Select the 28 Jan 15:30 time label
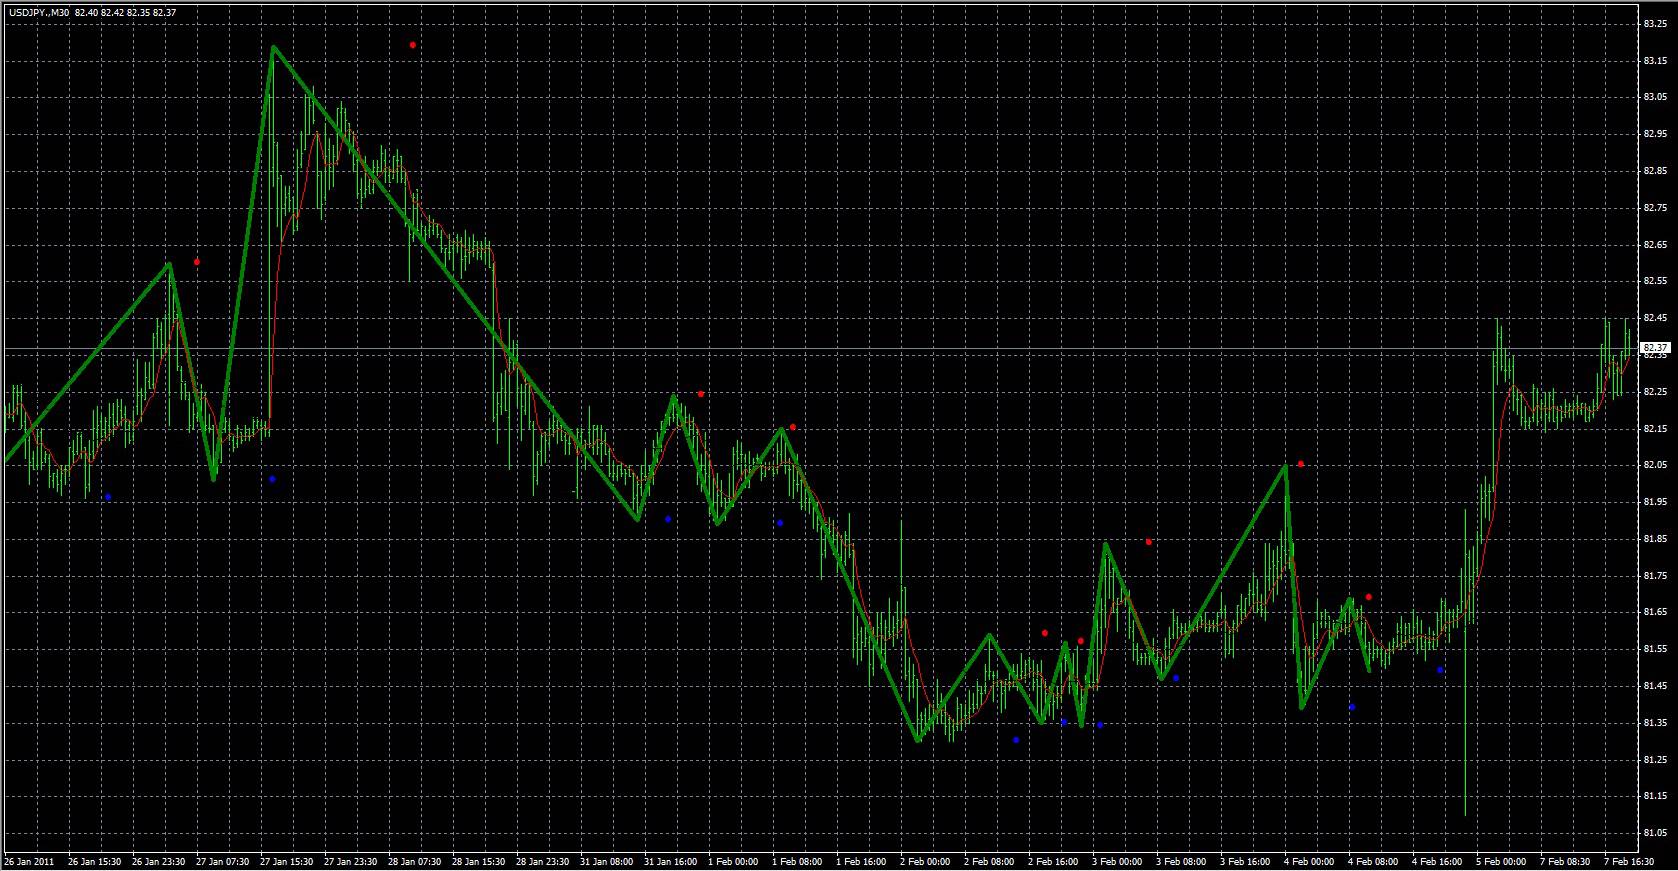This screenshot has height=871, width=1678. click(480, 861)
